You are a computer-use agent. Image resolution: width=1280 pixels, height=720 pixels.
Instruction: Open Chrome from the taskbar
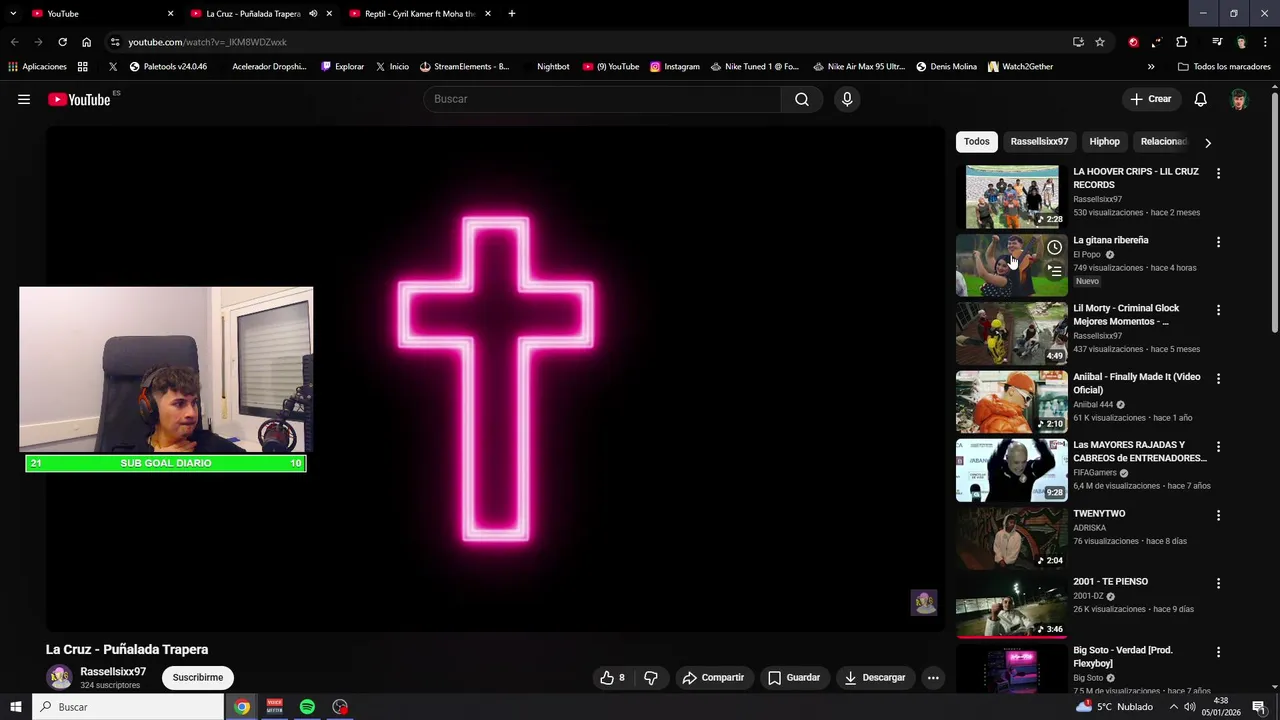point(242,707)
